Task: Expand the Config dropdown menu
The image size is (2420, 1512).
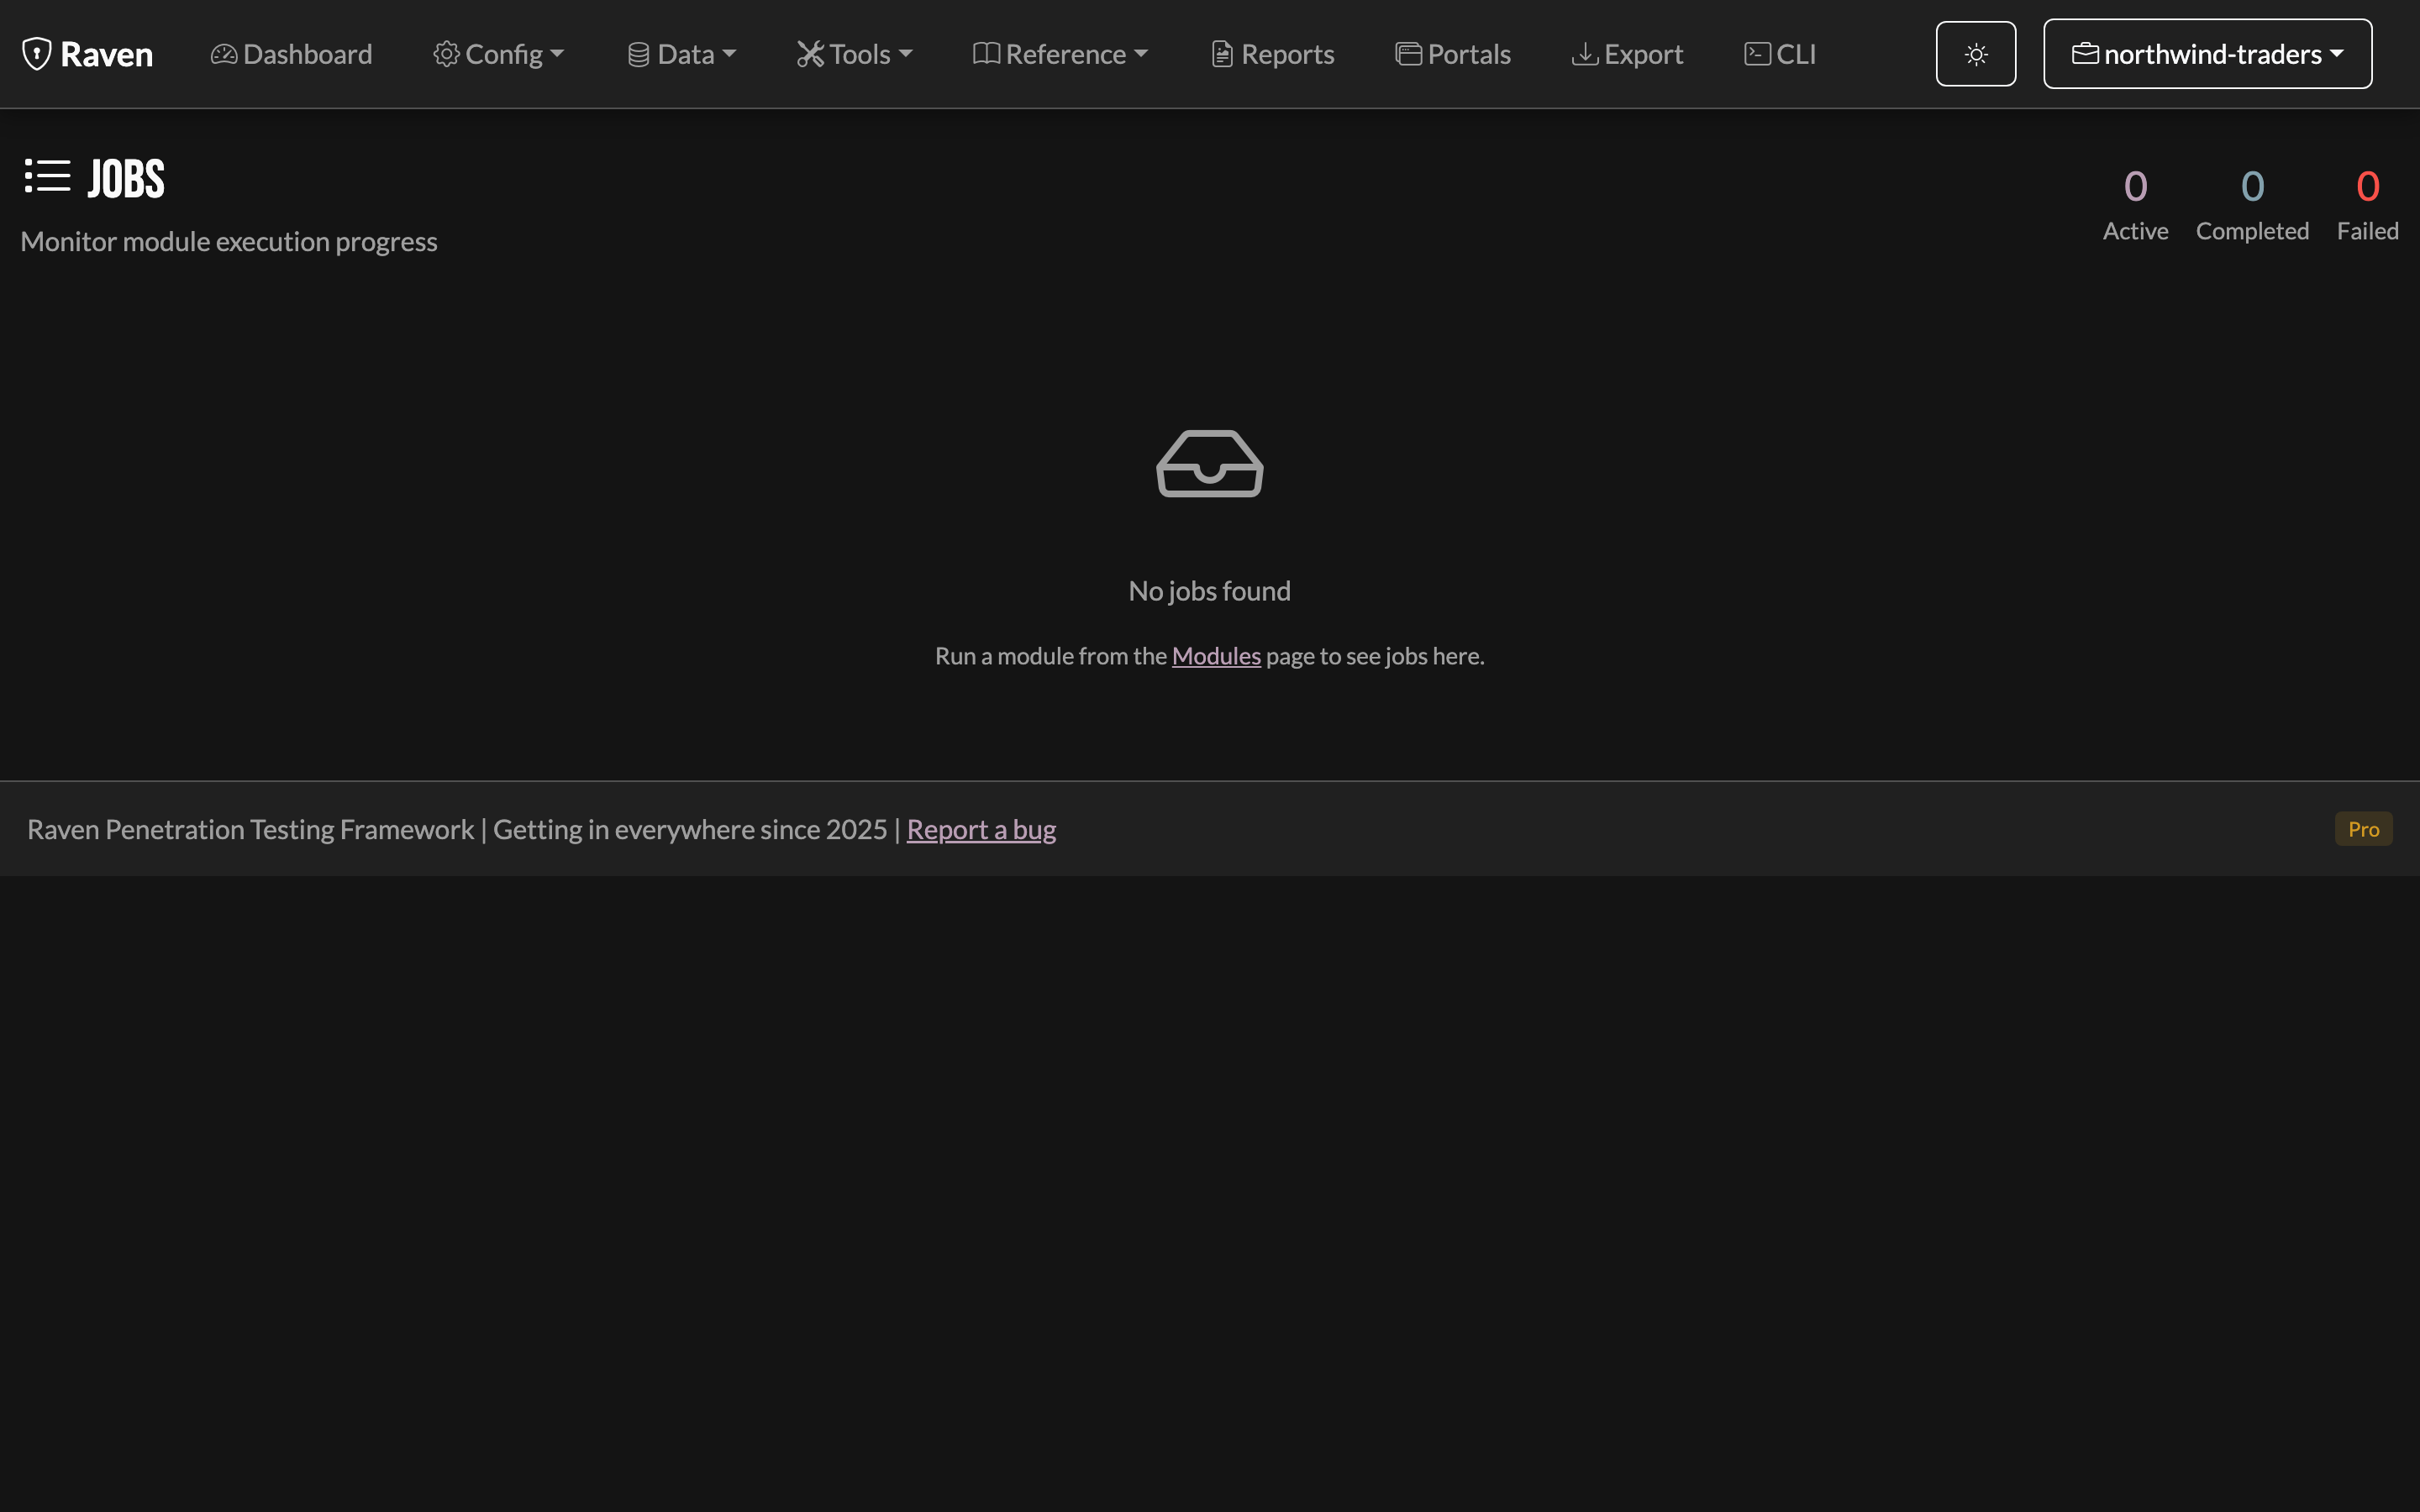Action: 499,54
